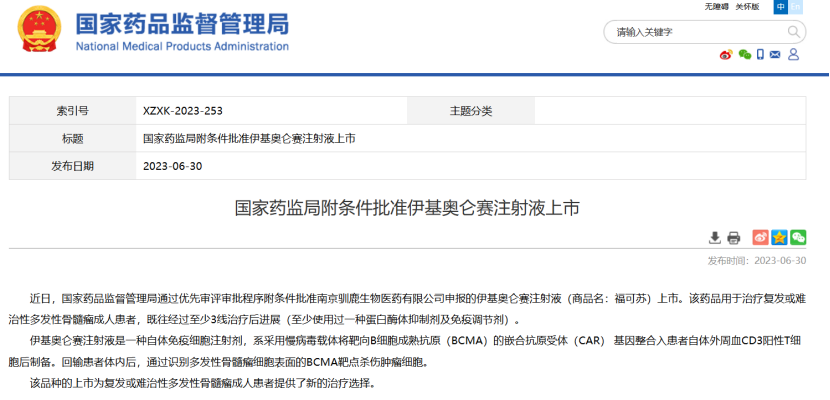Click paragraph line beginning 伊基奥仑赛注射液是一种

[418, 341]
